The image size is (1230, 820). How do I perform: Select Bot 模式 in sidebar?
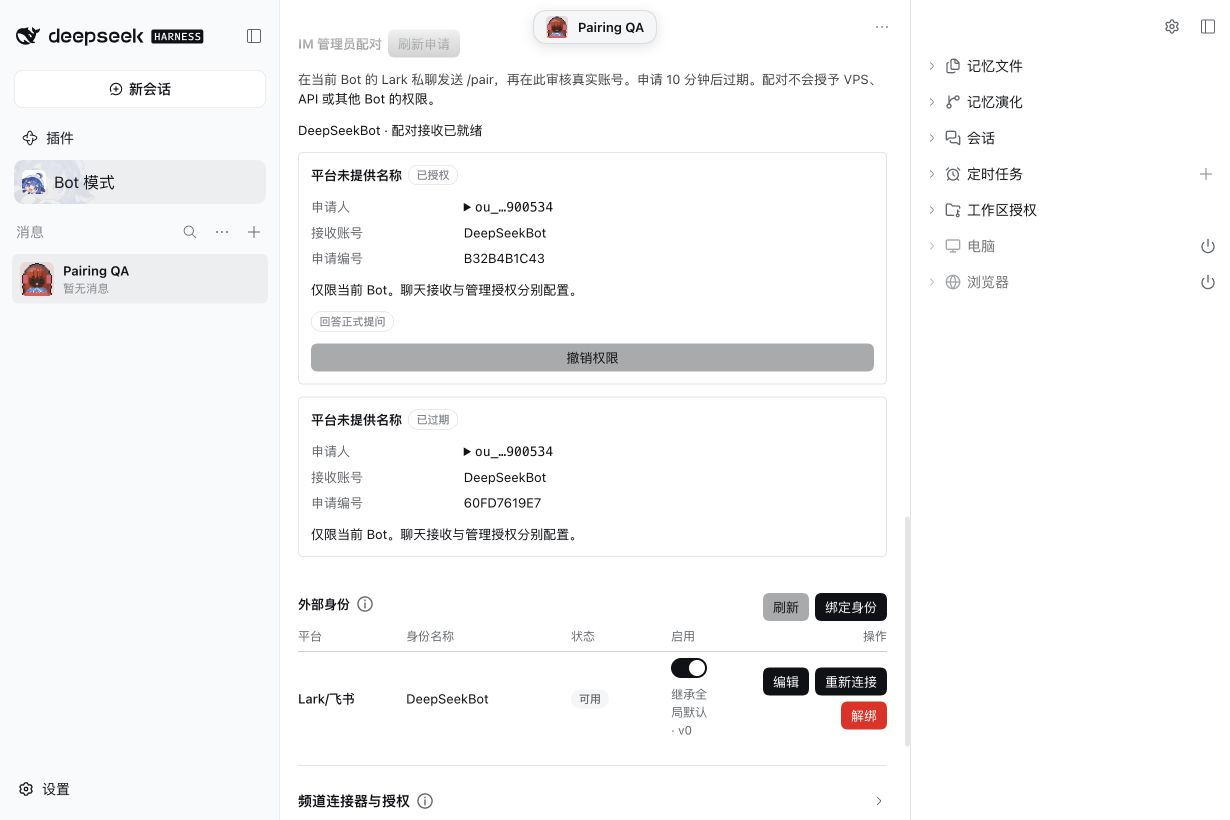coord(140,182)
